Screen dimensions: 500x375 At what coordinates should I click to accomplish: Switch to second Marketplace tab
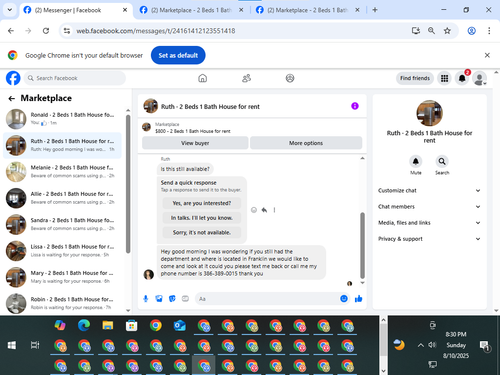(x=191, y=10)
